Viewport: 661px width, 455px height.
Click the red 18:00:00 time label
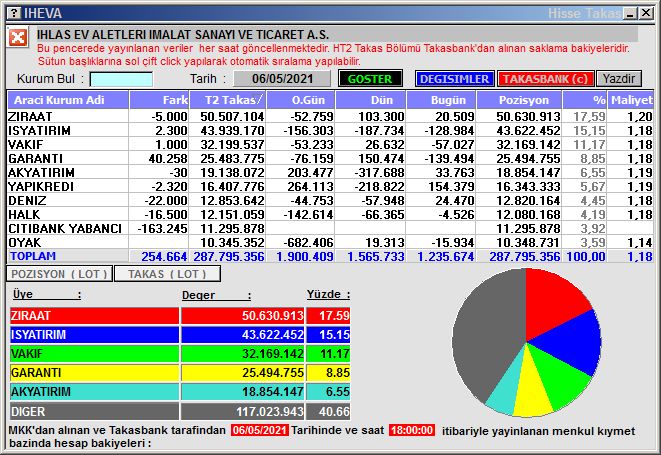411,431
